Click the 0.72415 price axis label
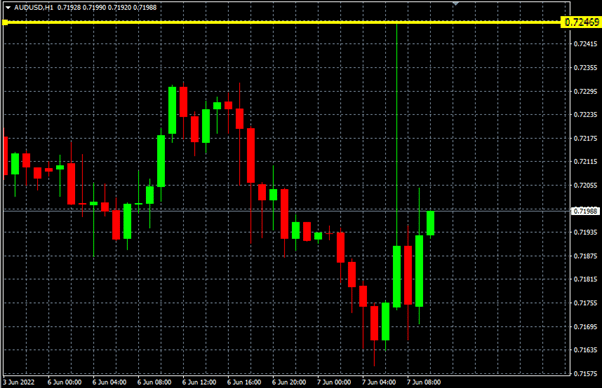Image resolution: width=602 pixels, height=388 pixels. (585, 44)
